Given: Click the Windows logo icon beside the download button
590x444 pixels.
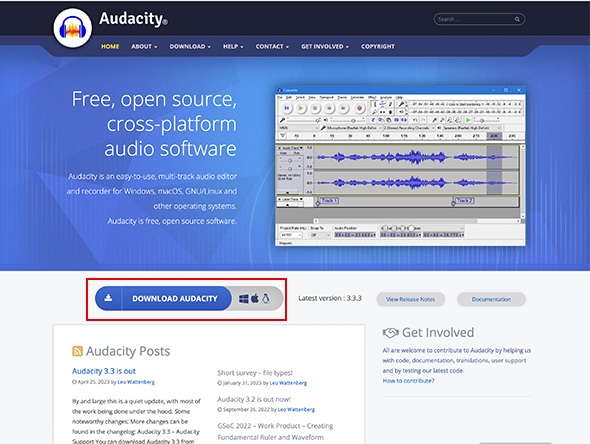Looking at the screenshot, I should tap(243, 299).
